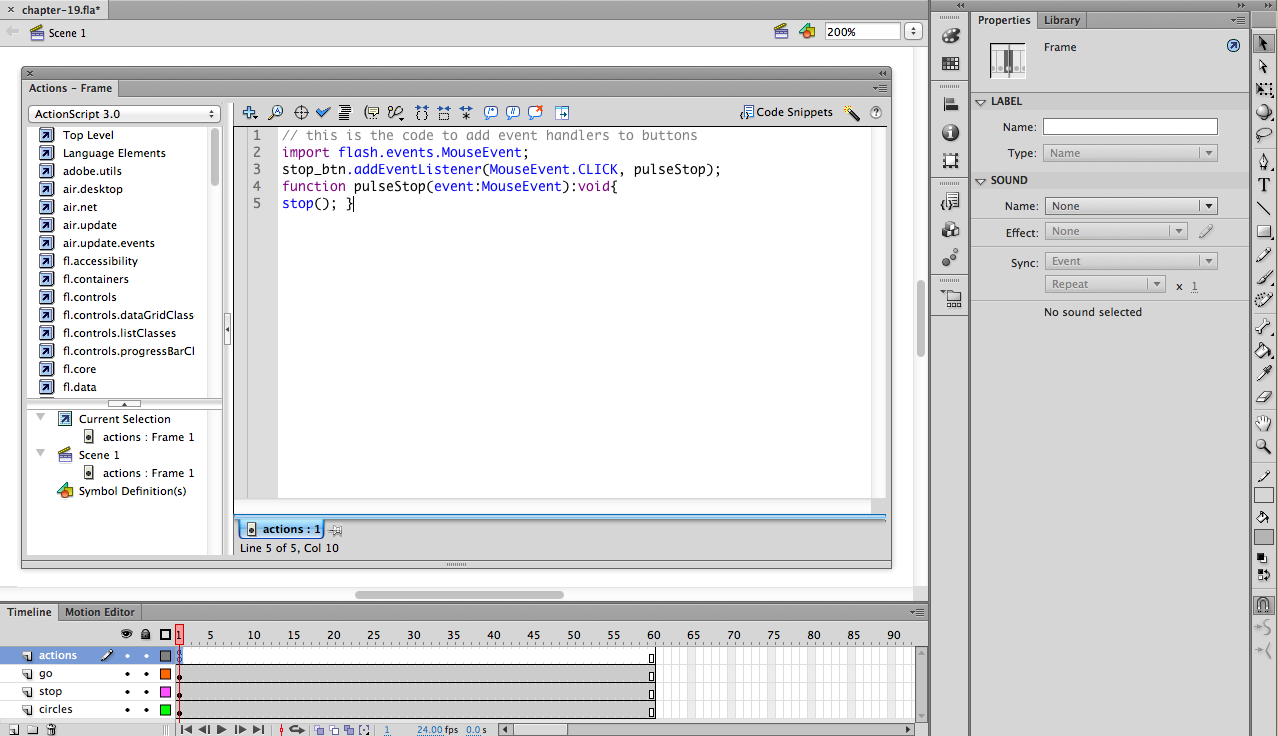Apply a block comment to the code
Image resolution: width=1278 pixels, height=736 pixels.
pyautogui.click(x=489, y=112)
